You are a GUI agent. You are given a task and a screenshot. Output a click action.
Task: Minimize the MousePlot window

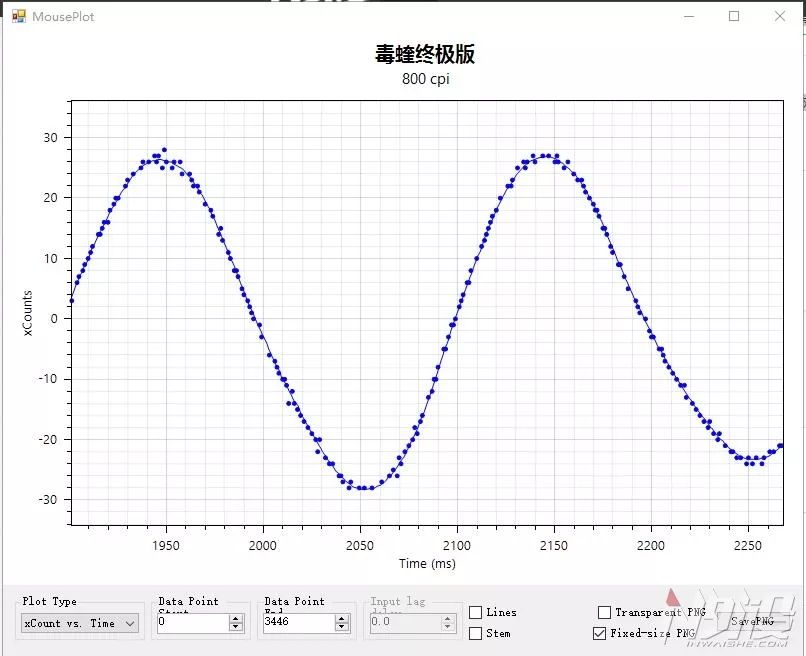click(689, 16)
